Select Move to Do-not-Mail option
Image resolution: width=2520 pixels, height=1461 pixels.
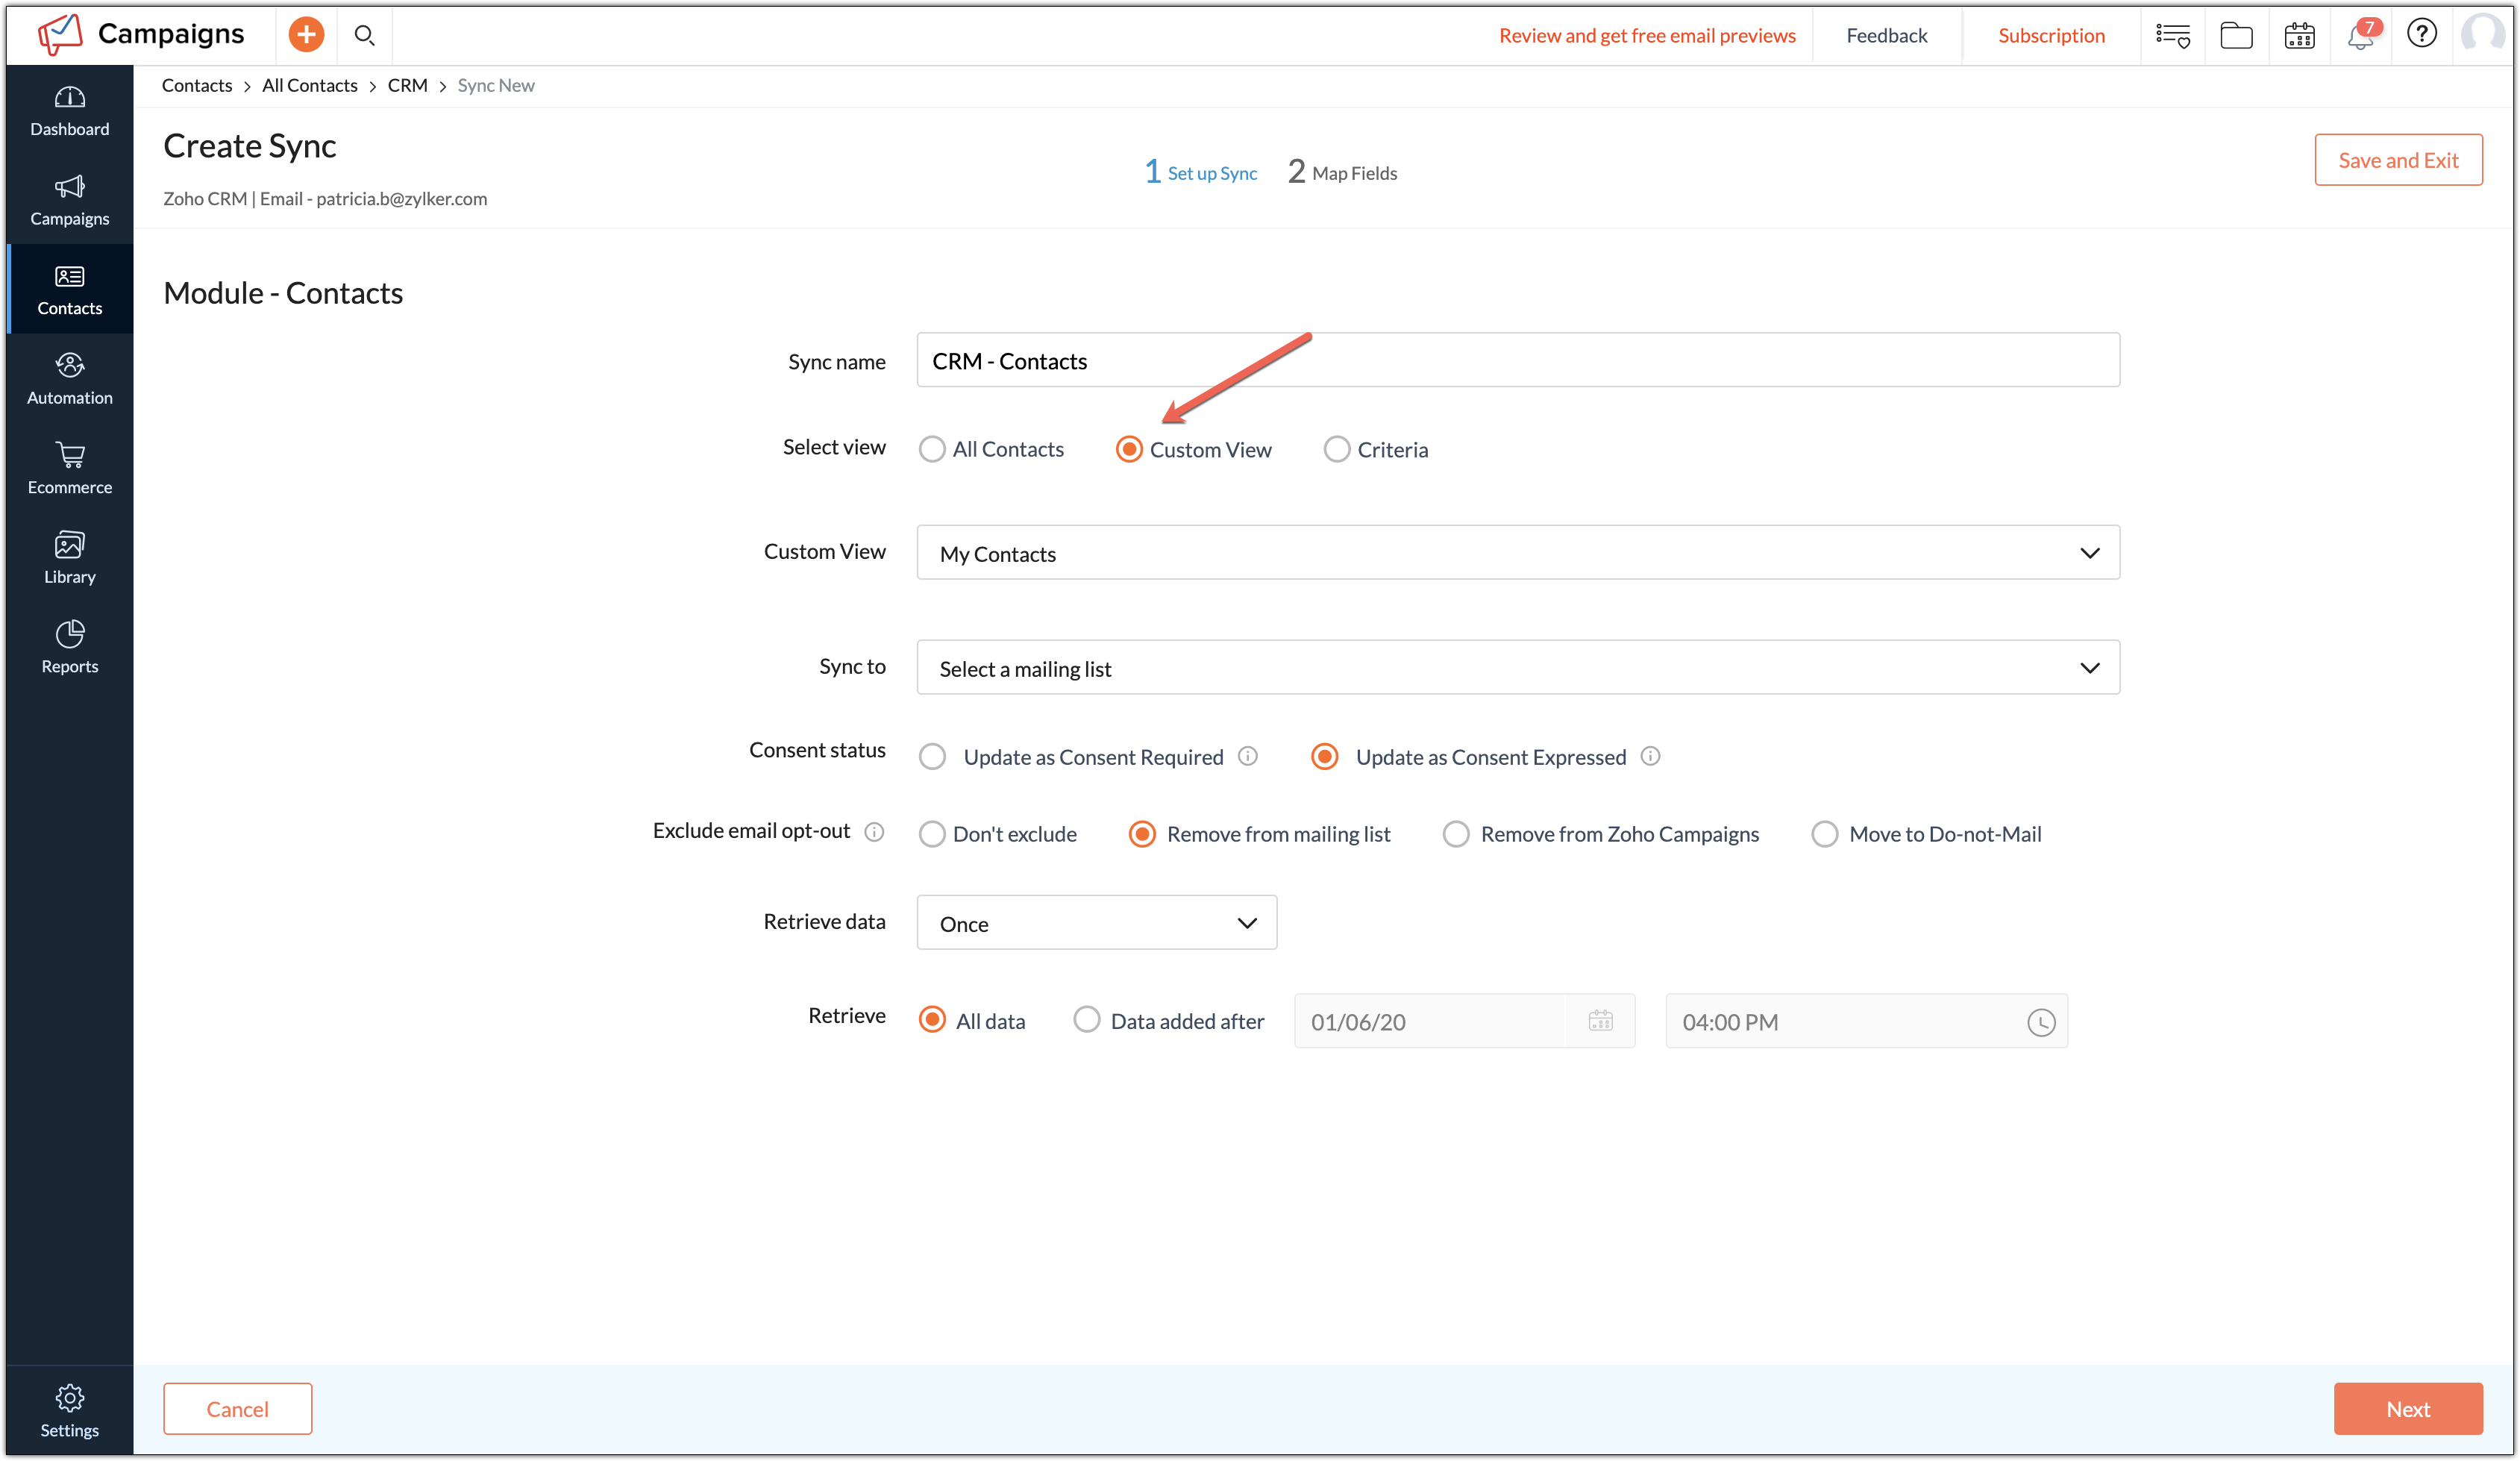click(1825, 833)
